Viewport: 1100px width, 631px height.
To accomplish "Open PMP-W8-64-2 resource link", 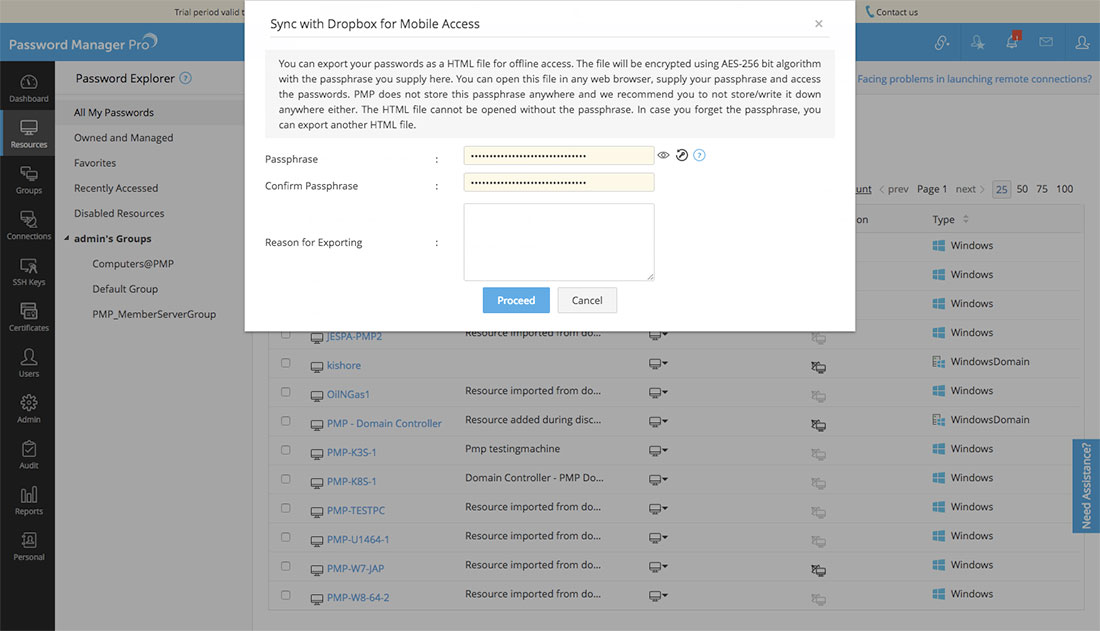I will tap(358, 598).
